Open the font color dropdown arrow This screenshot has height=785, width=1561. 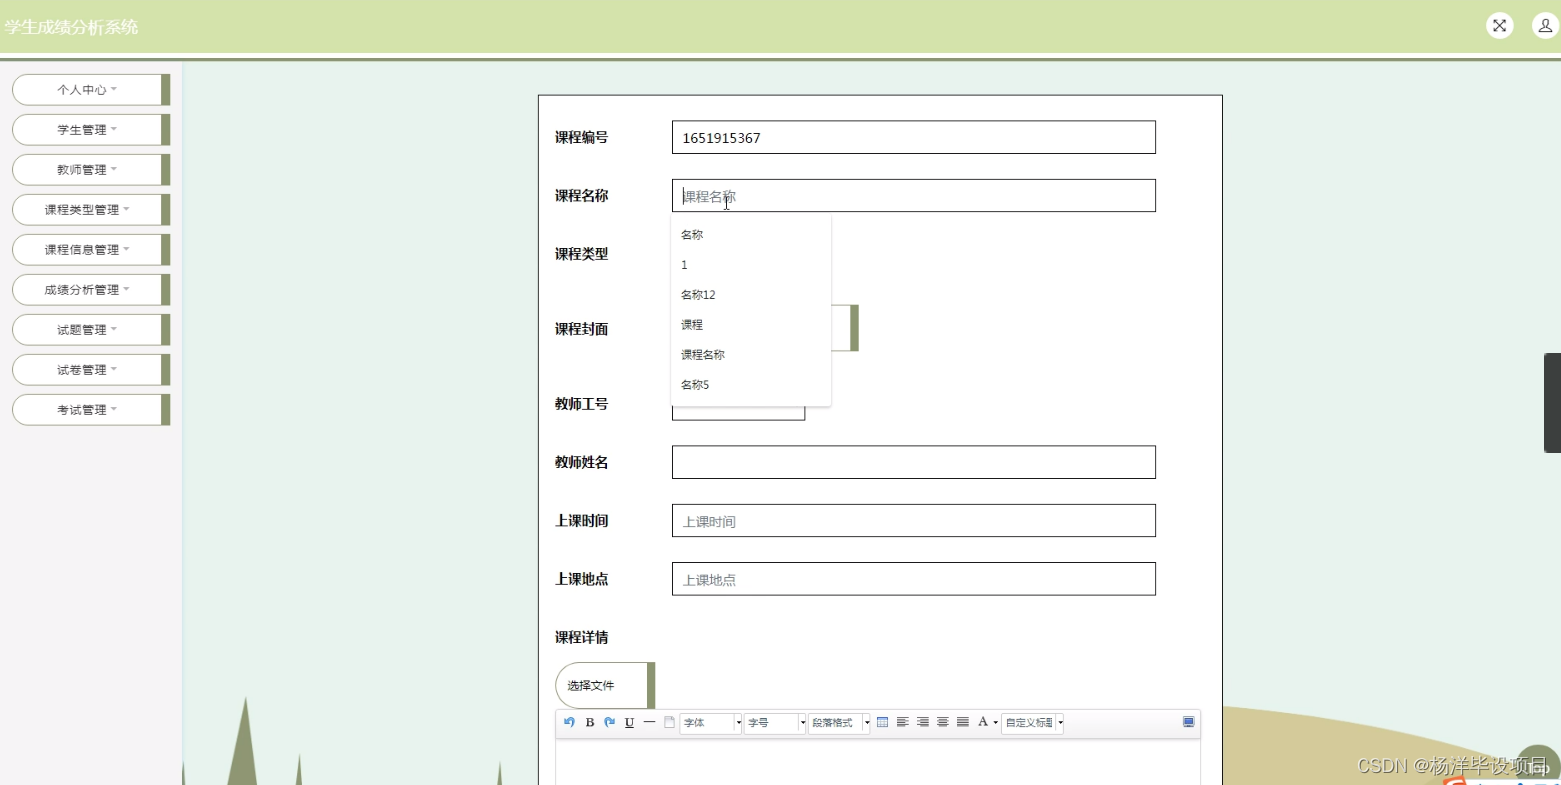996,723
